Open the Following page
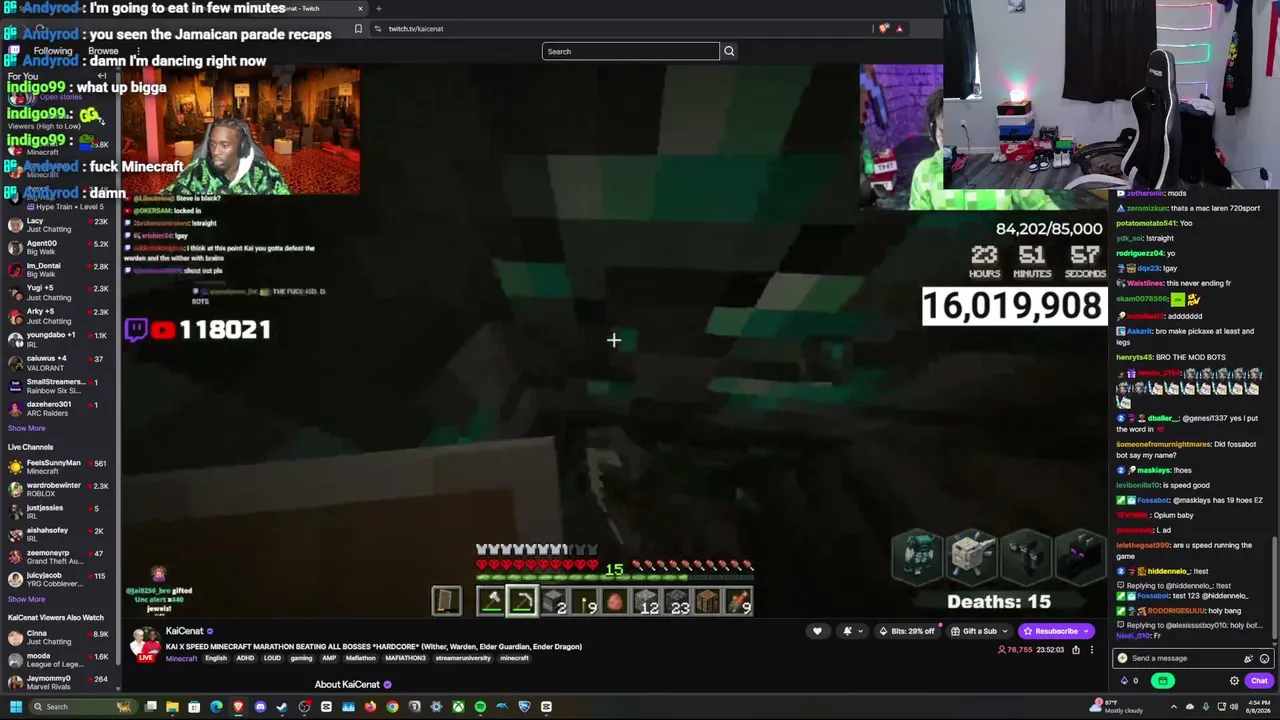The image size is (1280, 720). pos(53,51)
